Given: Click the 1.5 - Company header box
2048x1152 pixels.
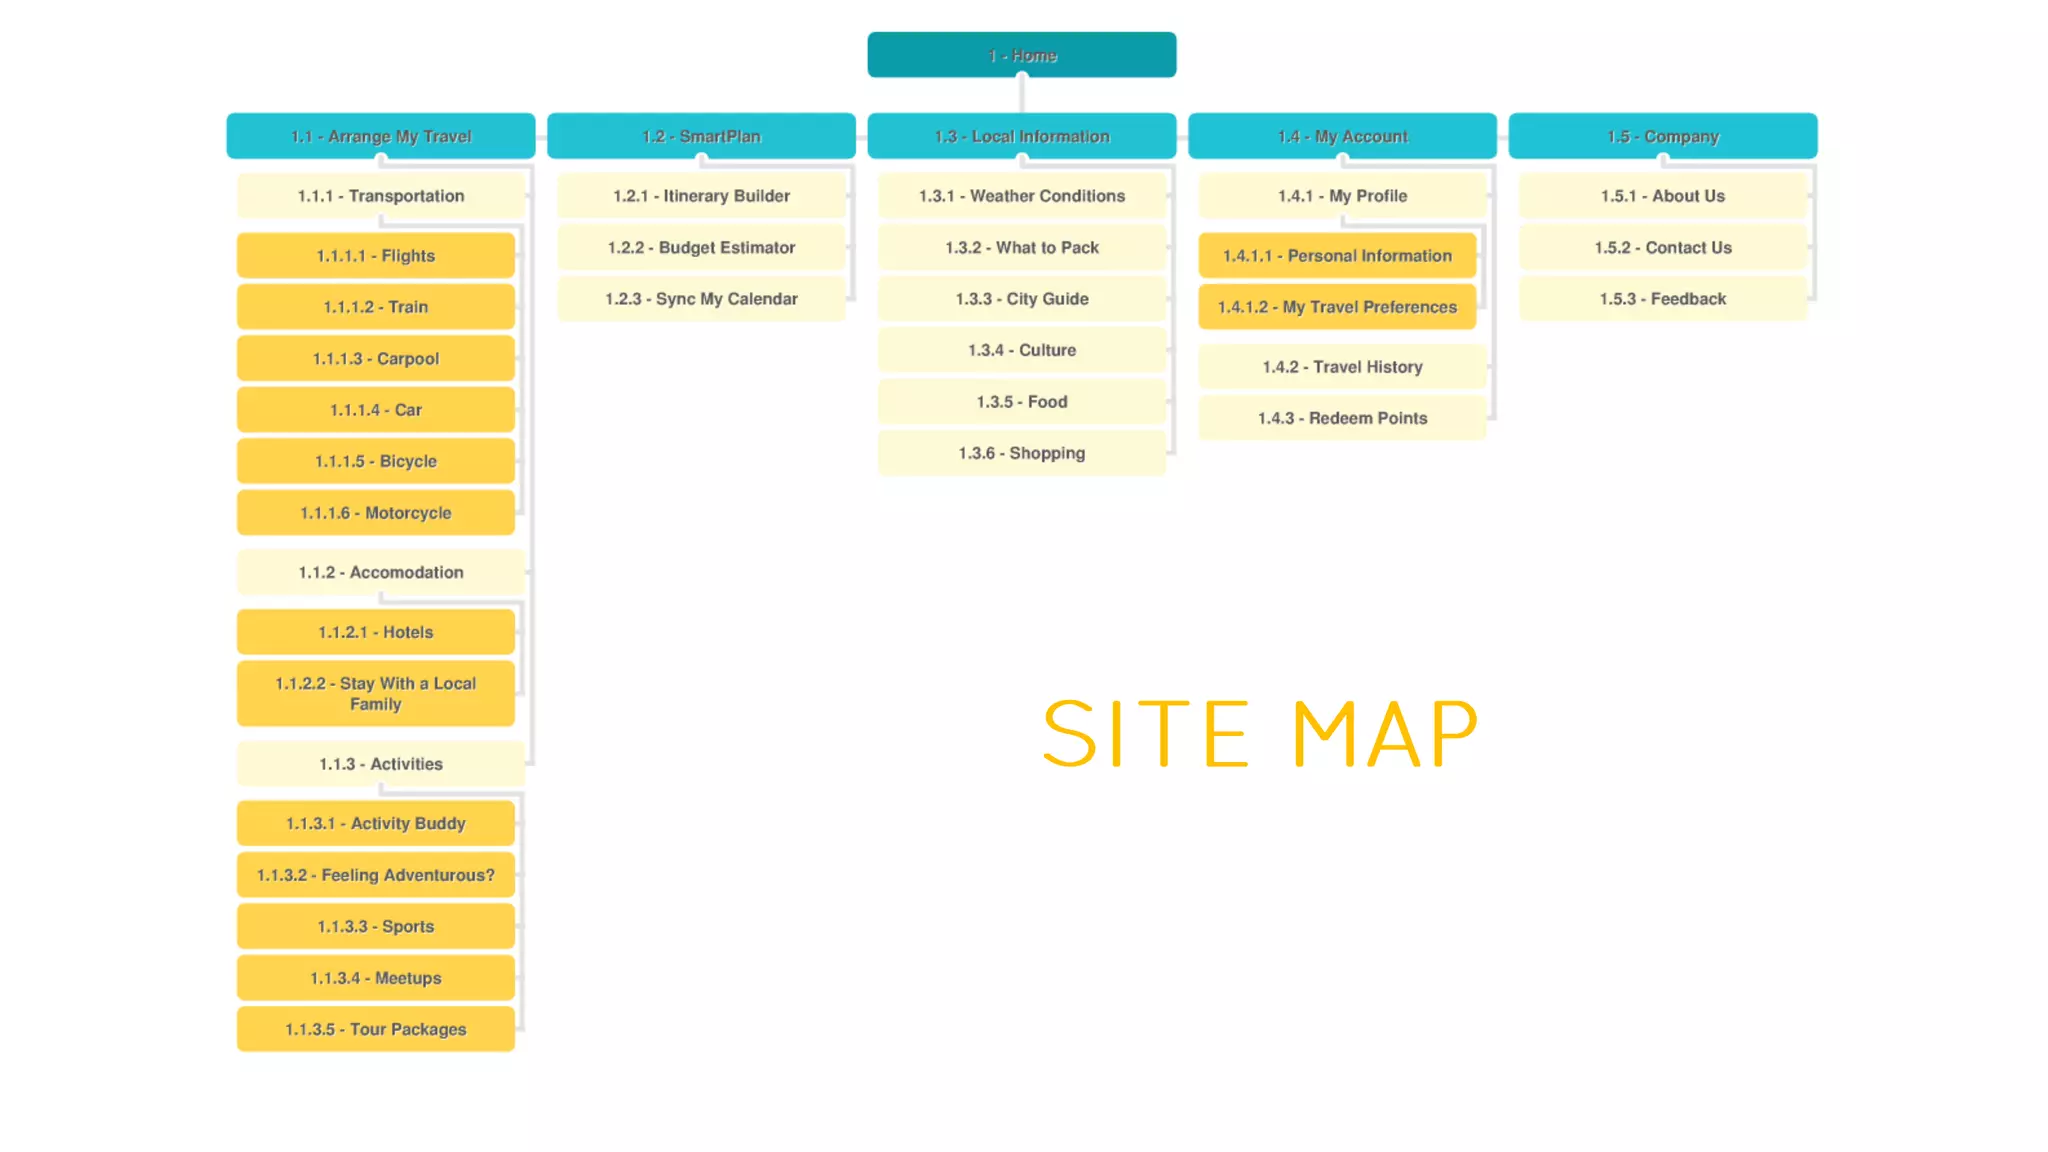Looking at the screenshot, I should pos(1662,136).
